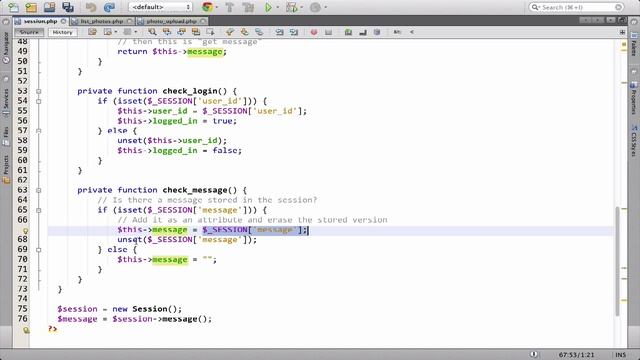Viewport: 640px width, 360px height.
Task: Collapse the else block fold on line 57
Action: tap(39, 131)
